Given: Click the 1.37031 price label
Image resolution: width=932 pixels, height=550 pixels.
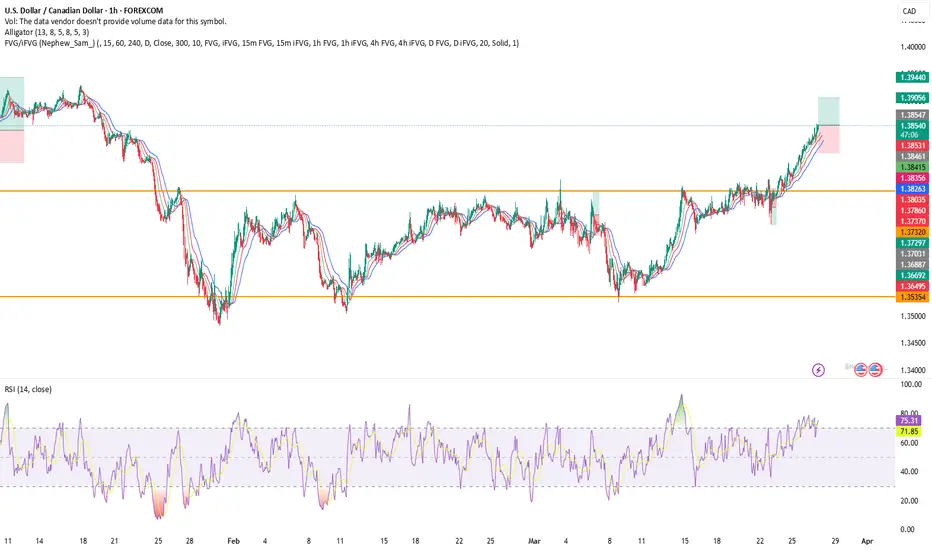Looking at the screenshot, I should pyautogui.click(x=912, y=254).
